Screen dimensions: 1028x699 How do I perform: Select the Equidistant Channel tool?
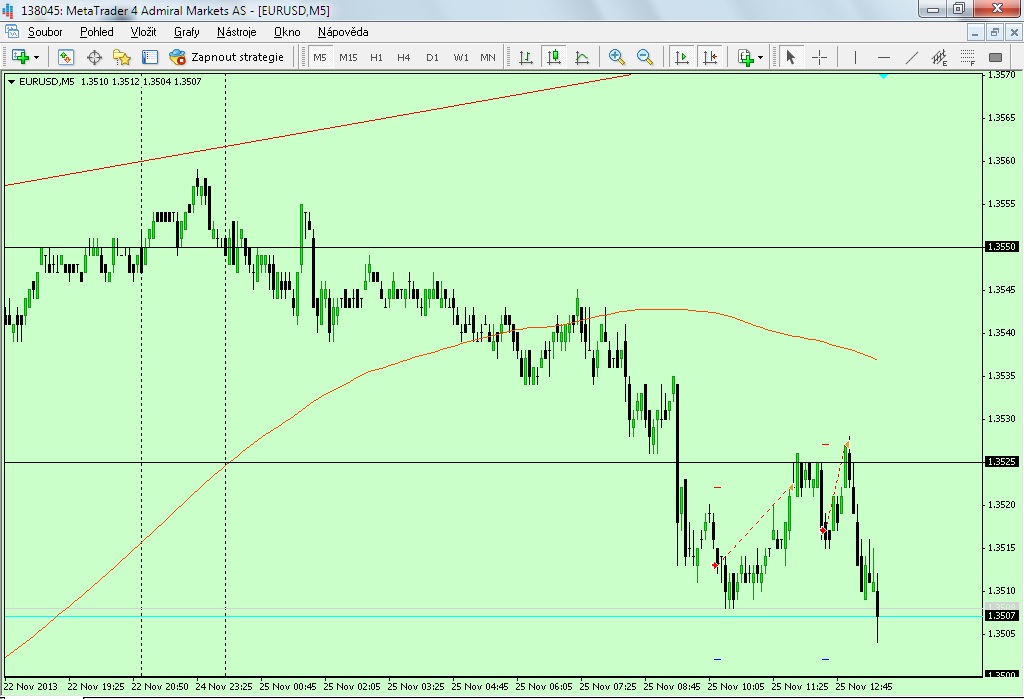939,57
